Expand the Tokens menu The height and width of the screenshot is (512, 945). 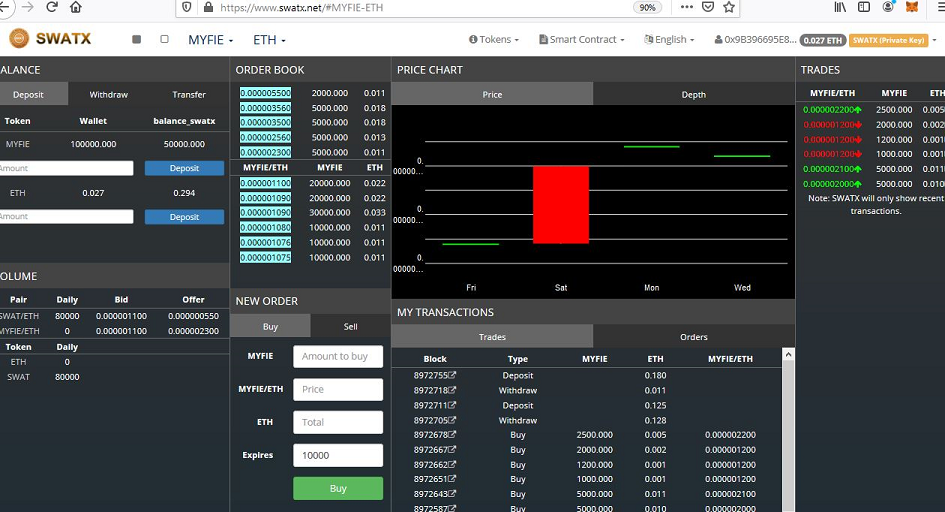494,39
